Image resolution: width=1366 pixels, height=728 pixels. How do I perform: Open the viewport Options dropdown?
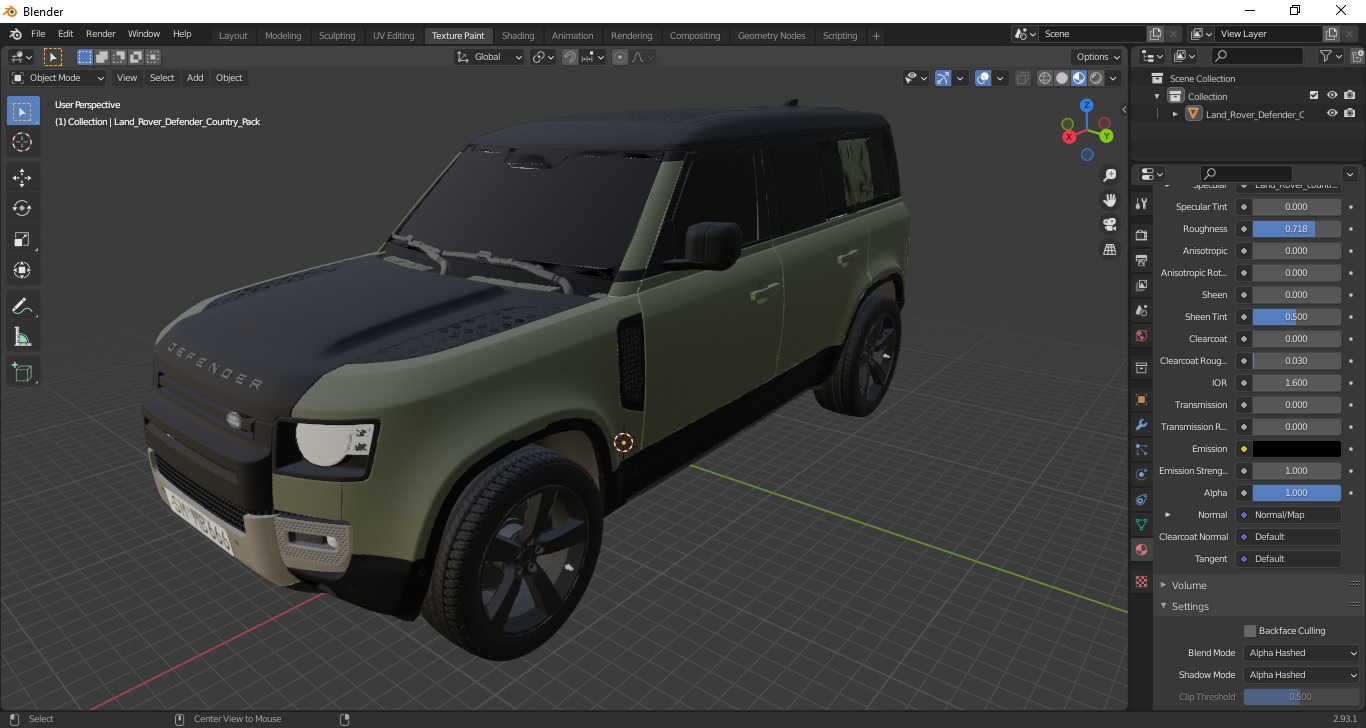1097,57
